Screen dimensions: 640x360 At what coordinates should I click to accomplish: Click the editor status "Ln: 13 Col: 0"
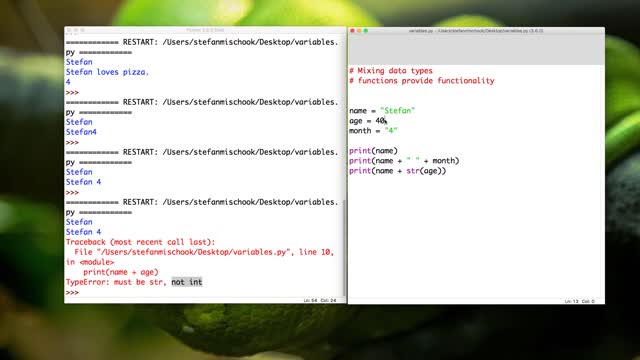tap(580, 301)
